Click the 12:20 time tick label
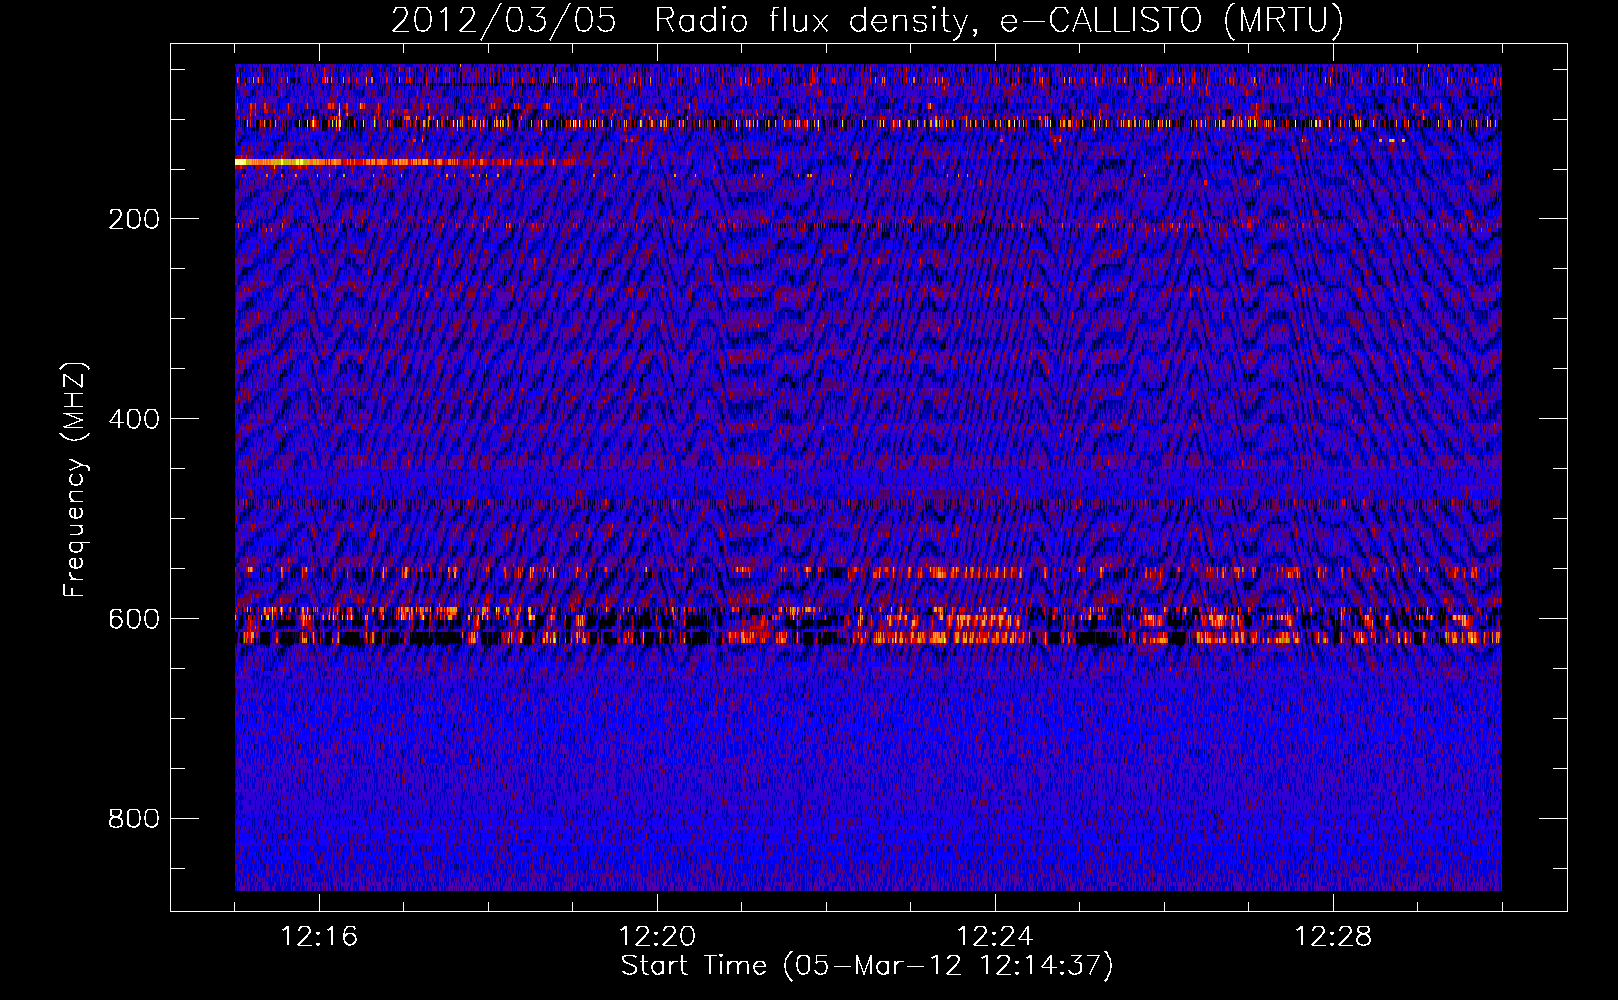The width and height of the screenshot is (1618, 1000). tap(657, 937)
